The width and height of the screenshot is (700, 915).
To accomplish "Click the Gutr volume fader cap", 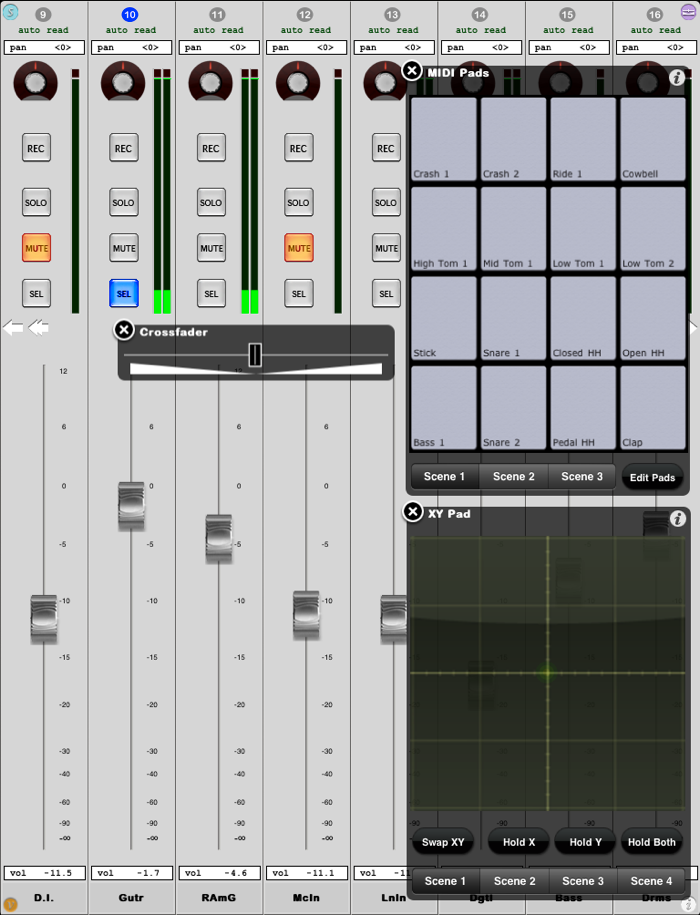I will pyautogui.click(x=131, y=506).
